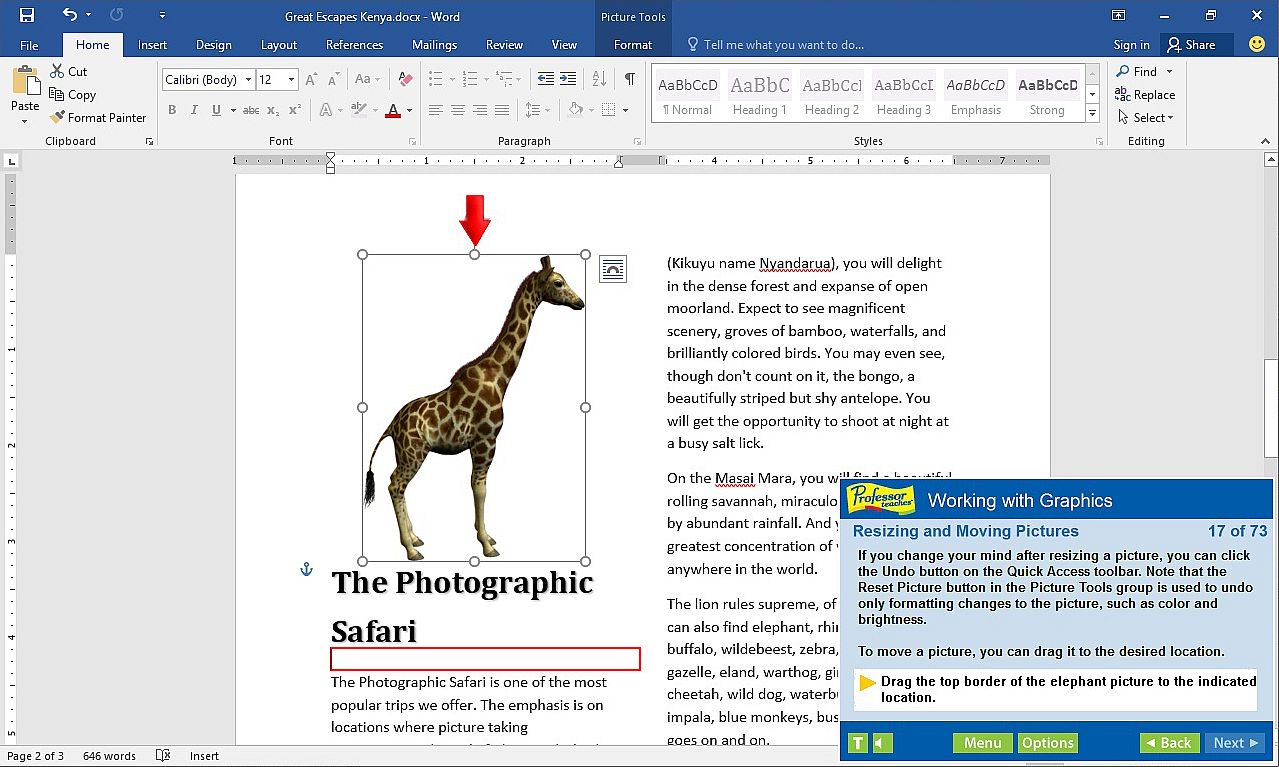Click the Options button in tutorial panel

[x=1047, y=743]
